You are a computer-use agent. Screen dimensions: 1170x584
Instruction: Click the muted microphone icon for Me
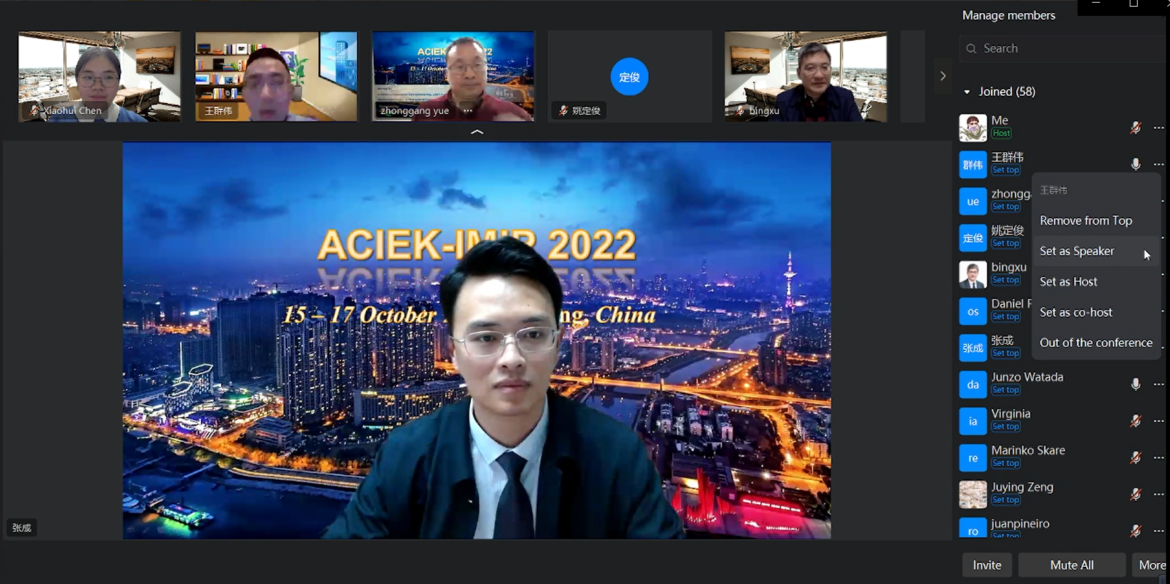coord(1135,128)
